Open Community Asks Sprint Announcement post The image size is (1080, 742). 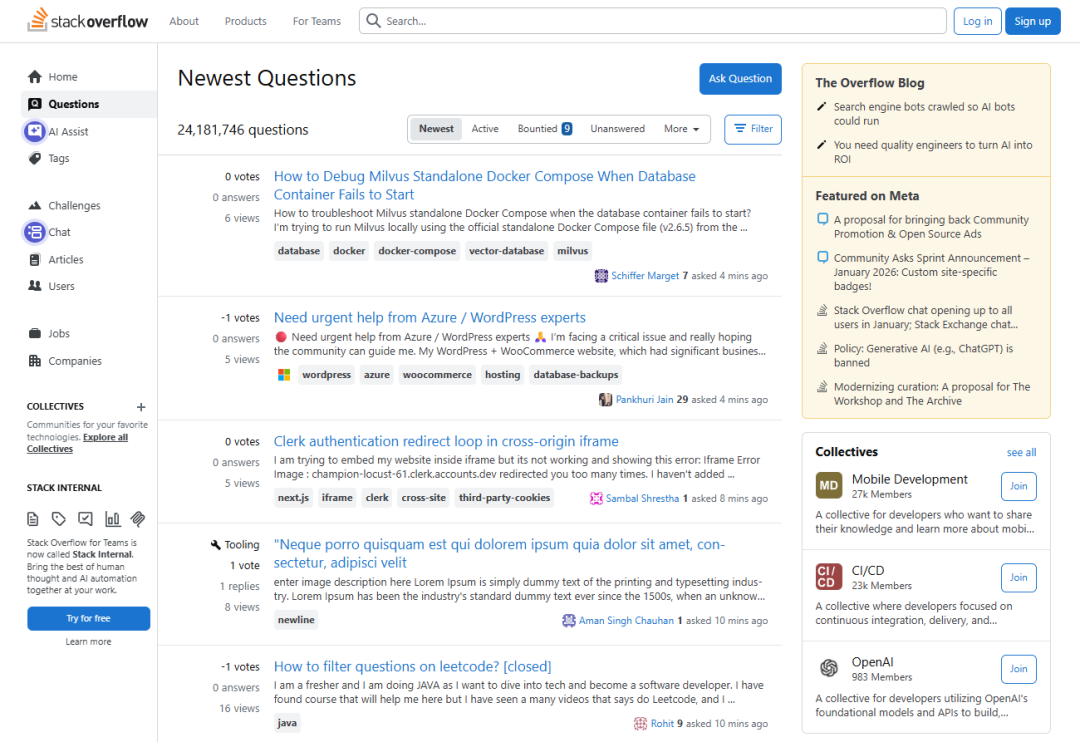point(931,272)
